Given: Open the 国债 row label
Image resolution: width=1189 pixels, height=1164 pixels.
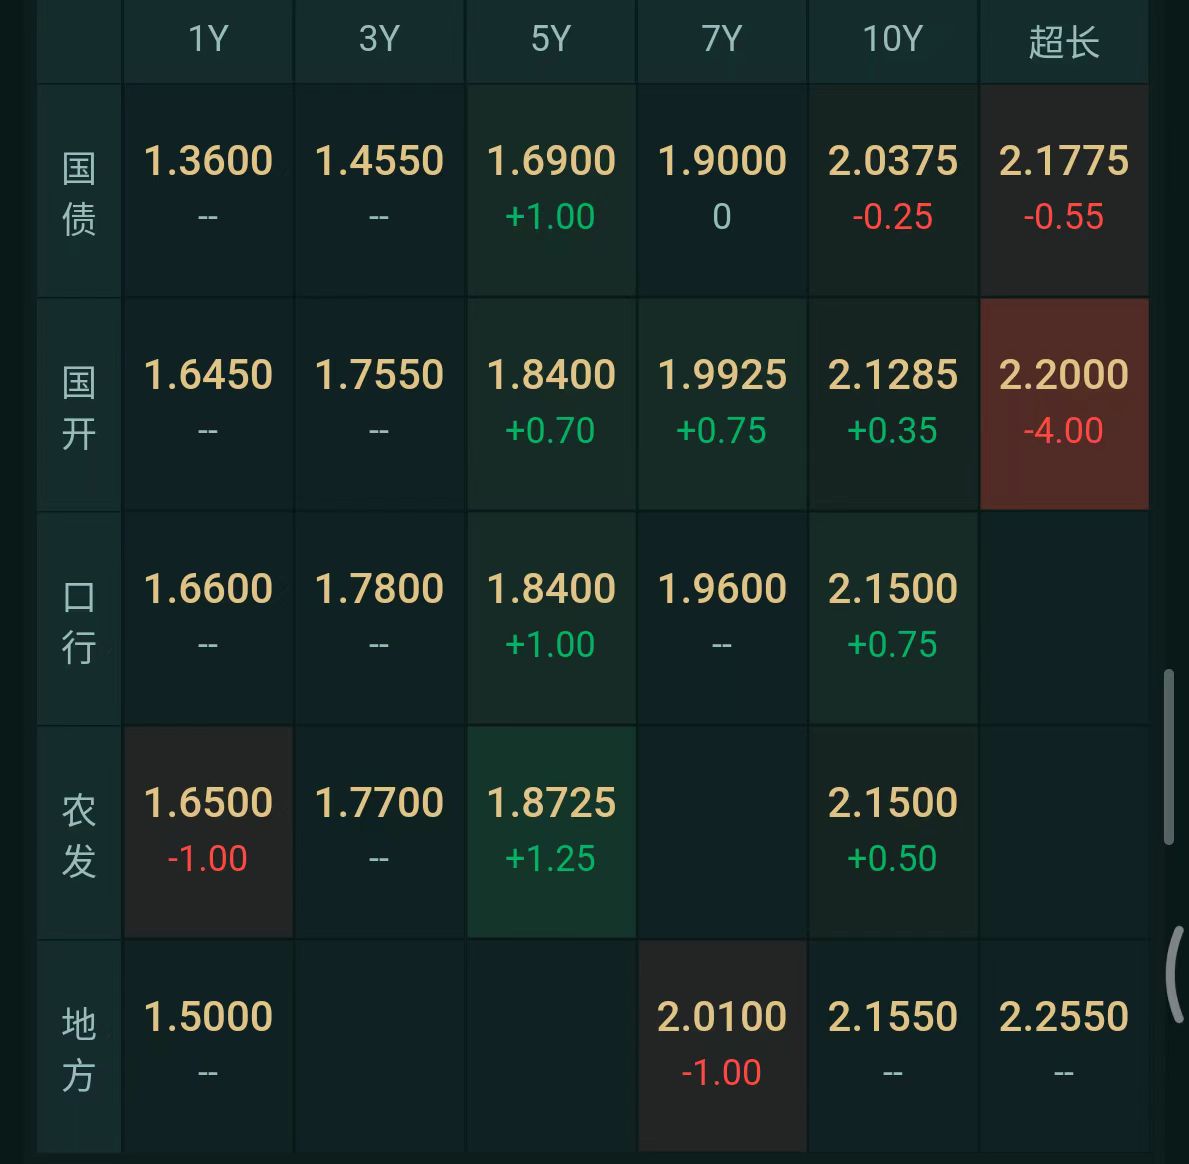Looking at the screenshot, I should [79, 191].
